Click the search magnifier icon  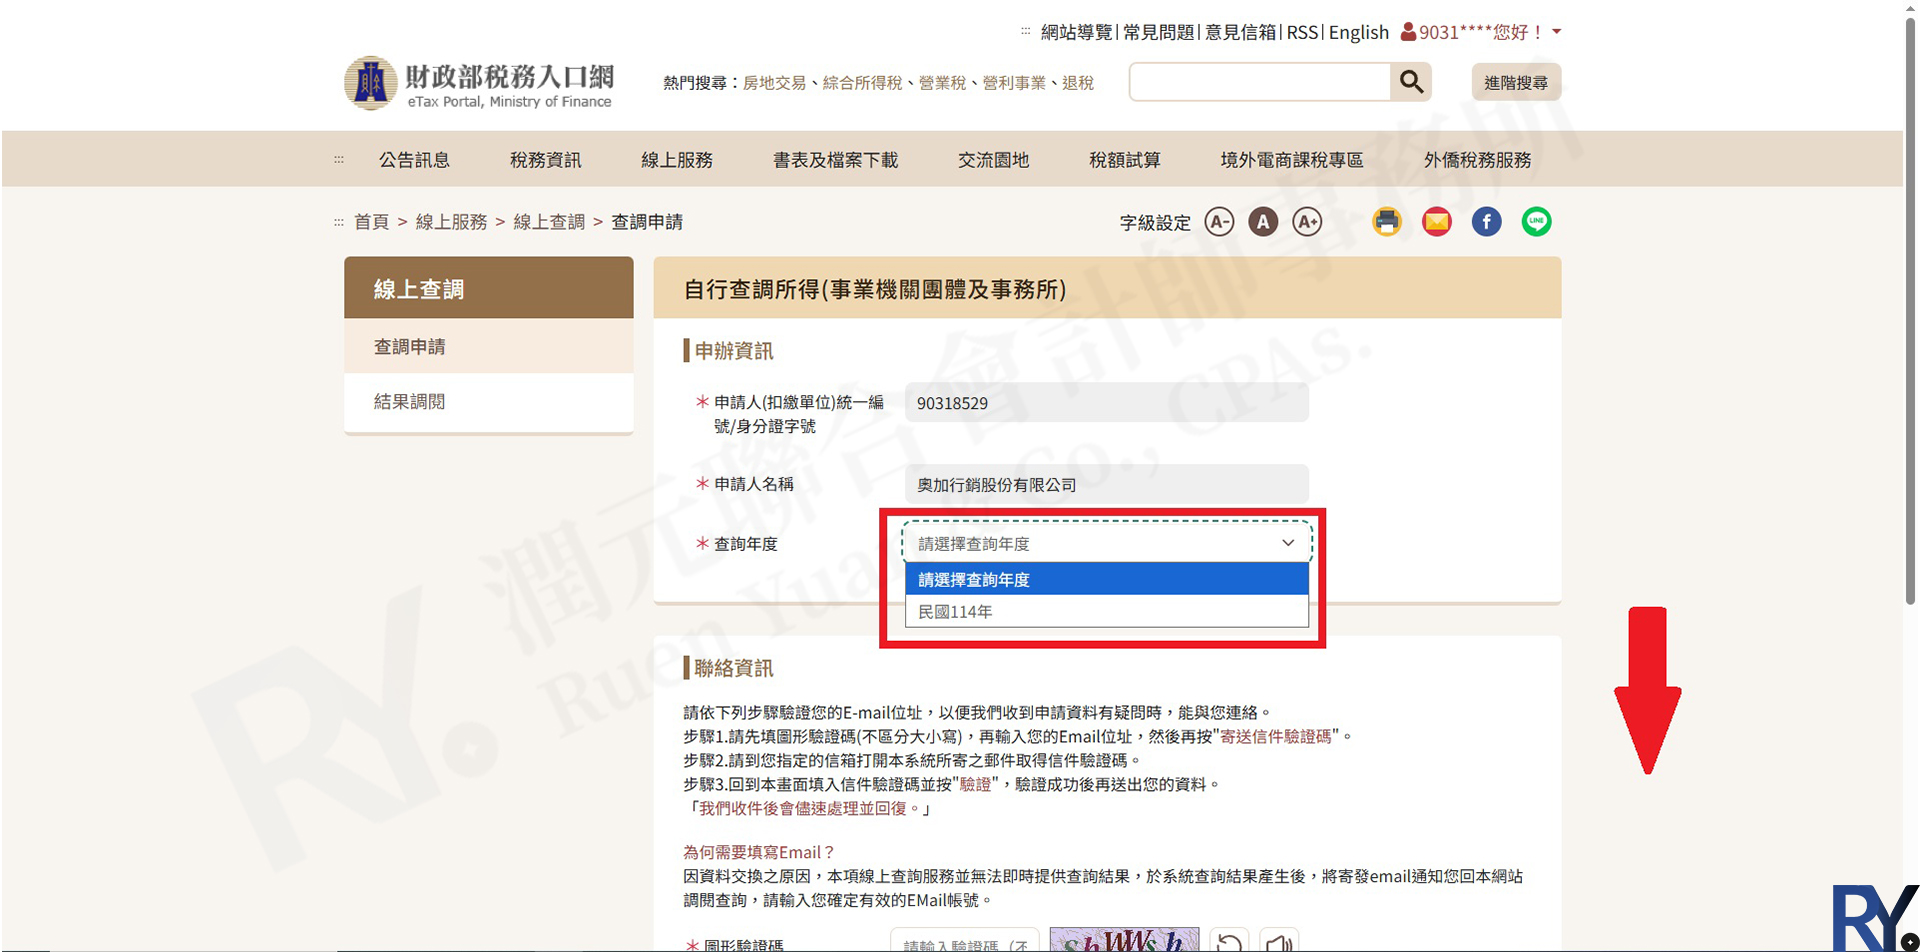tap(1411, 82)
